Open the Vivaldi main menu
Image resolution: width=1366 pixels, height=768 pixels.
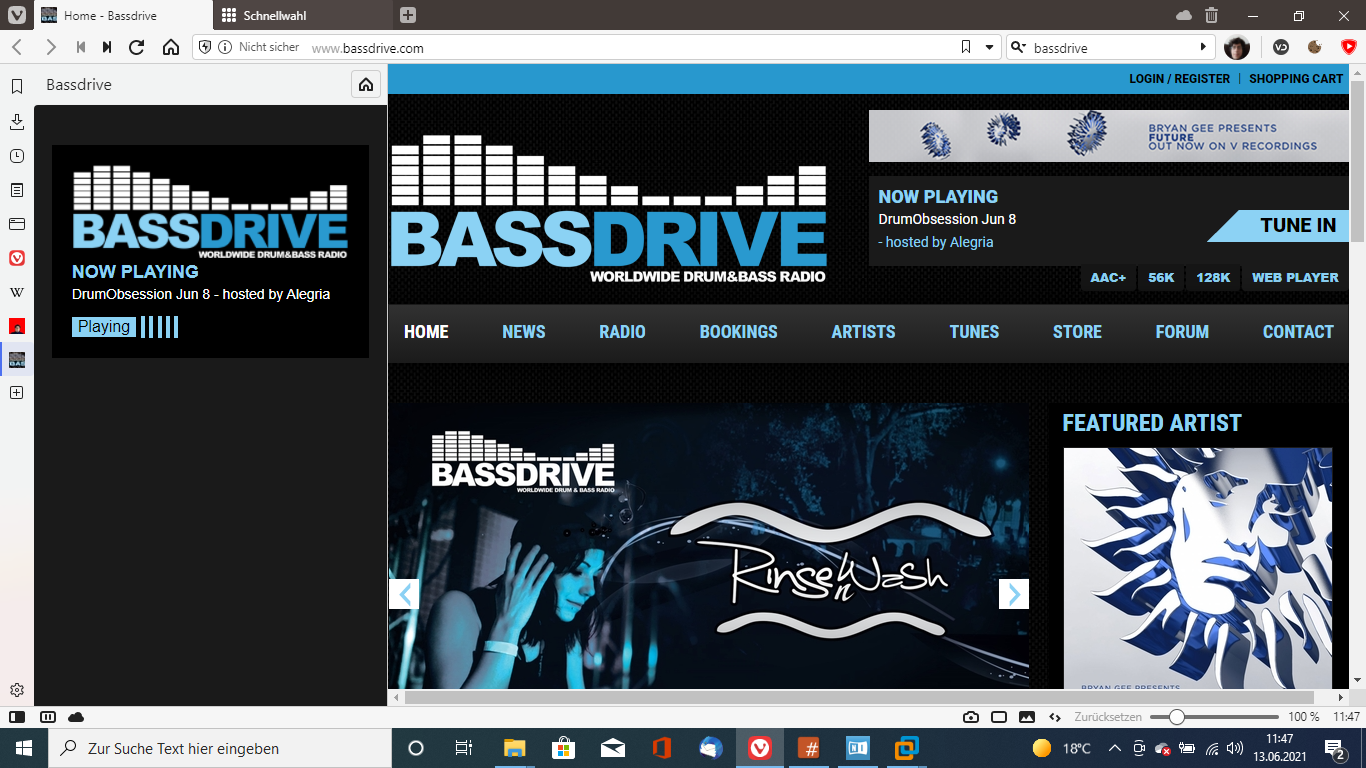click(17, 15)
